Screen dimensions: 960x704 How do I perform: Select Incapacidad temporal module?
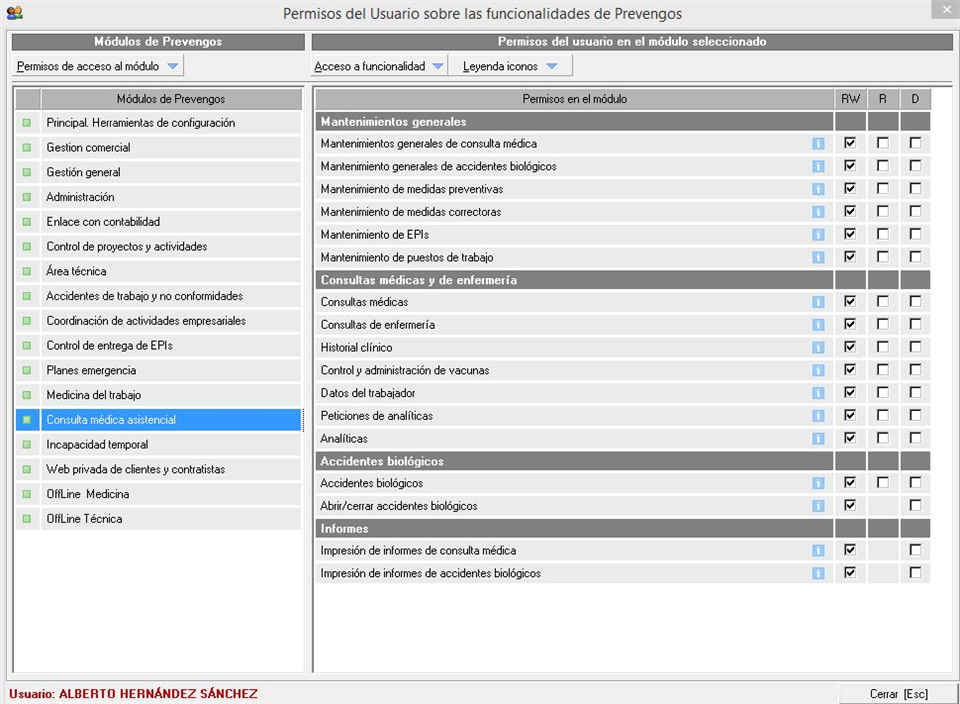(97, 445)
